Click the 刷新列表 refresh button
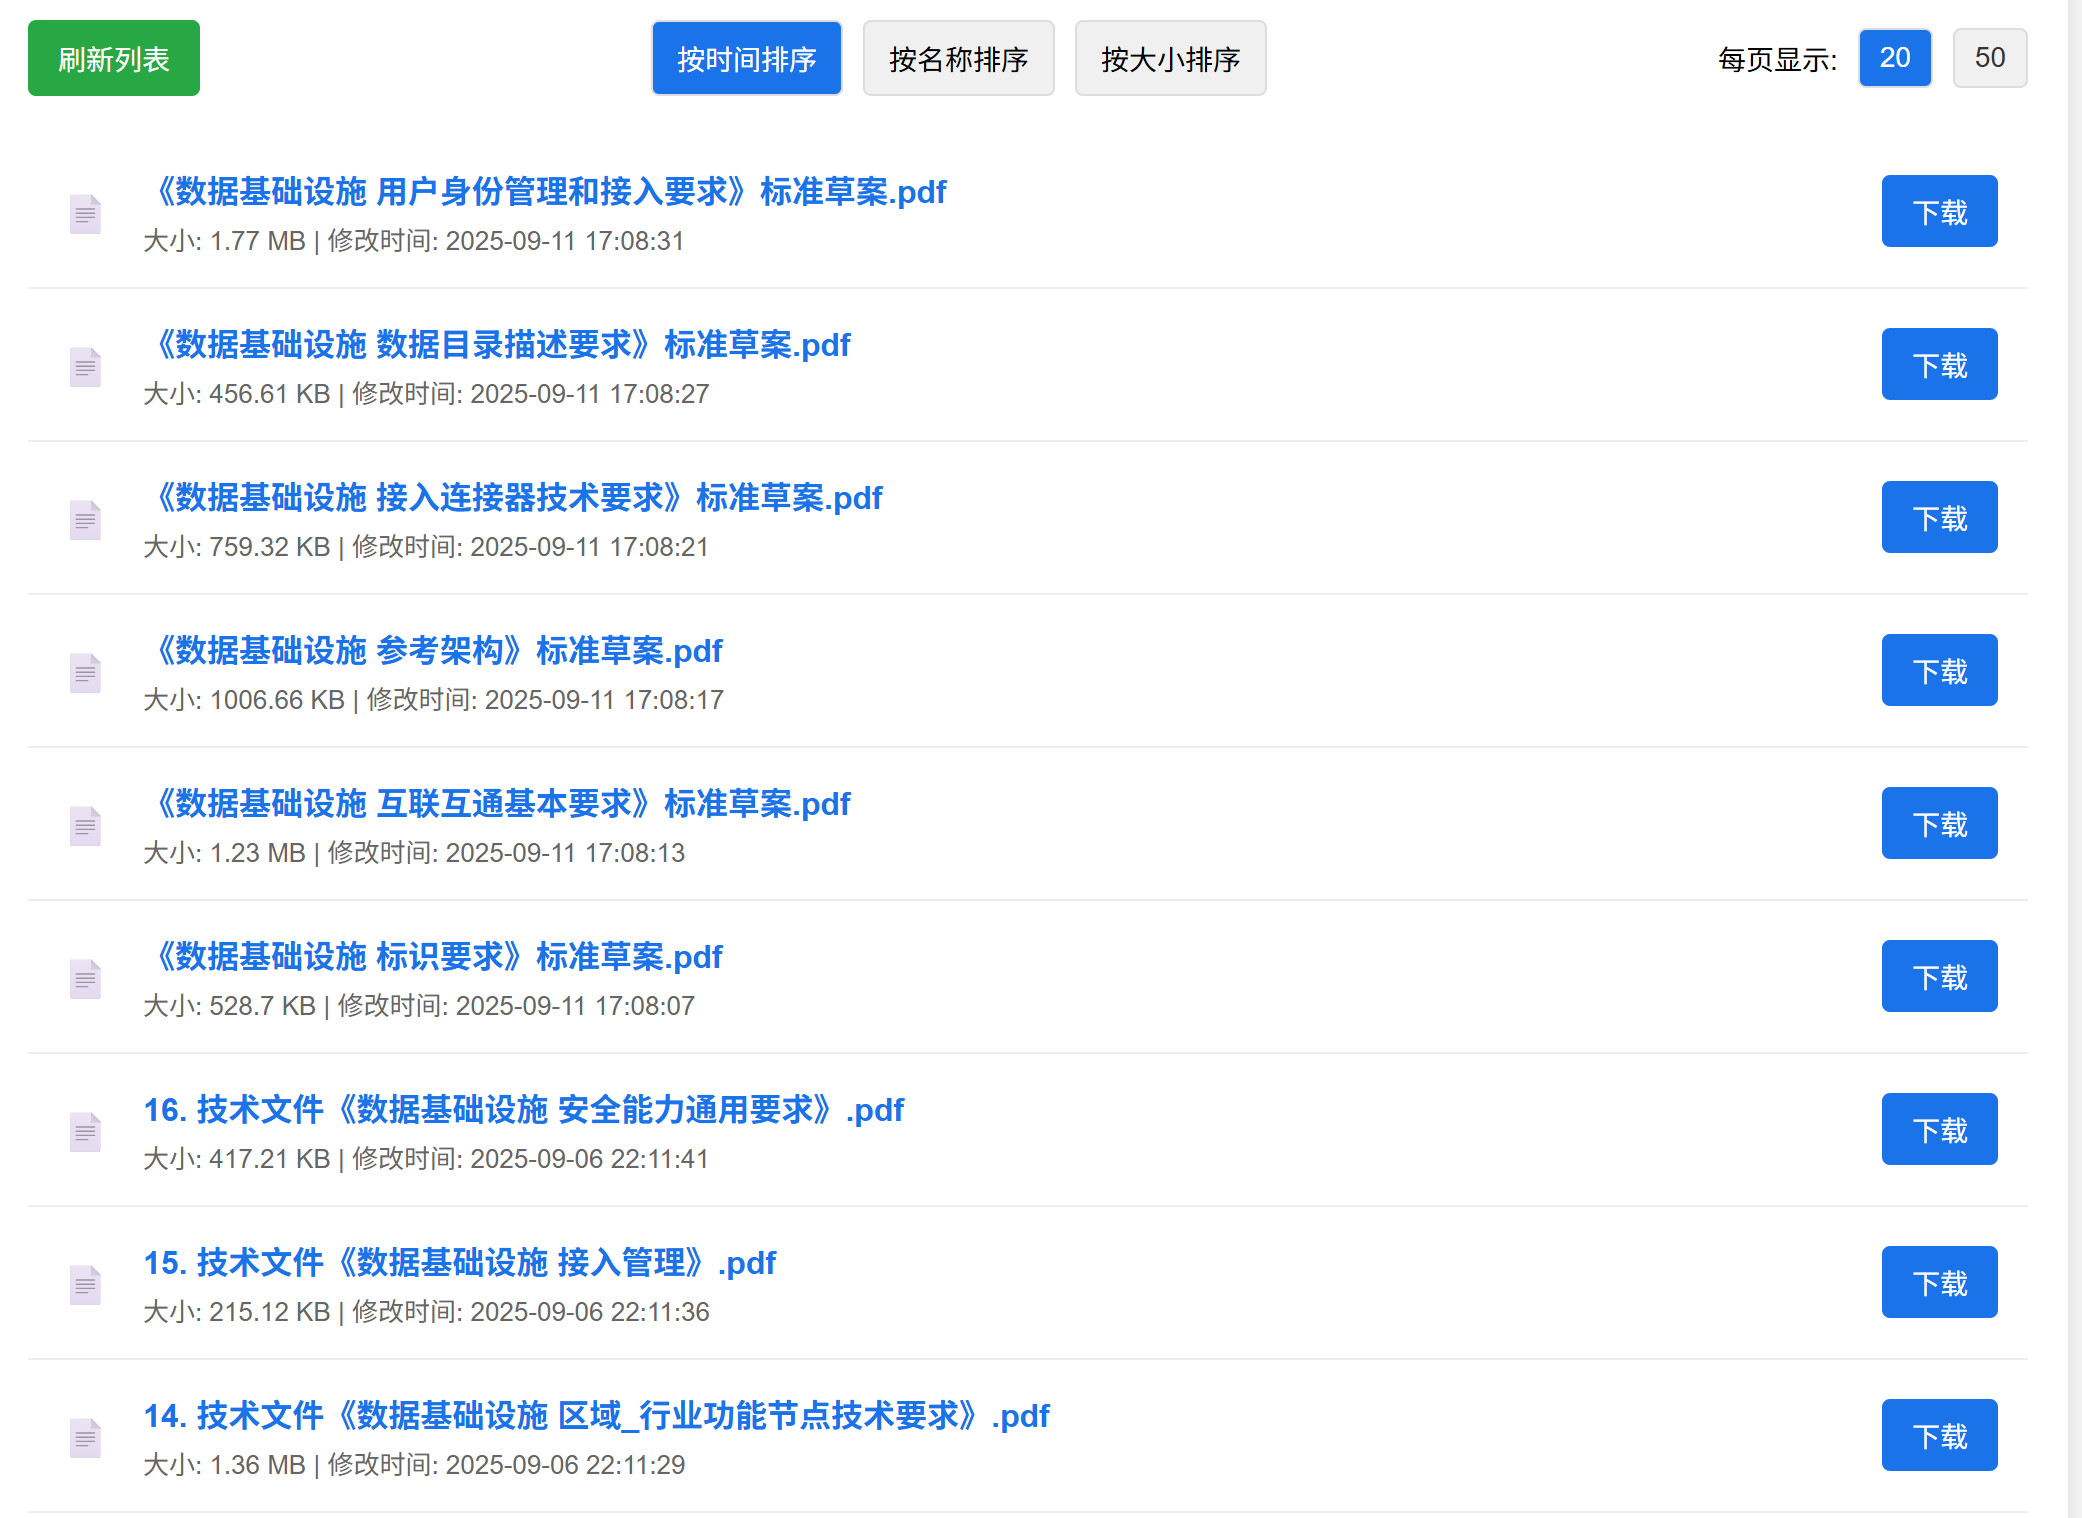The width and height of the screenshot is (2082, 1518). pyautogui.click(x=114, y=59)
